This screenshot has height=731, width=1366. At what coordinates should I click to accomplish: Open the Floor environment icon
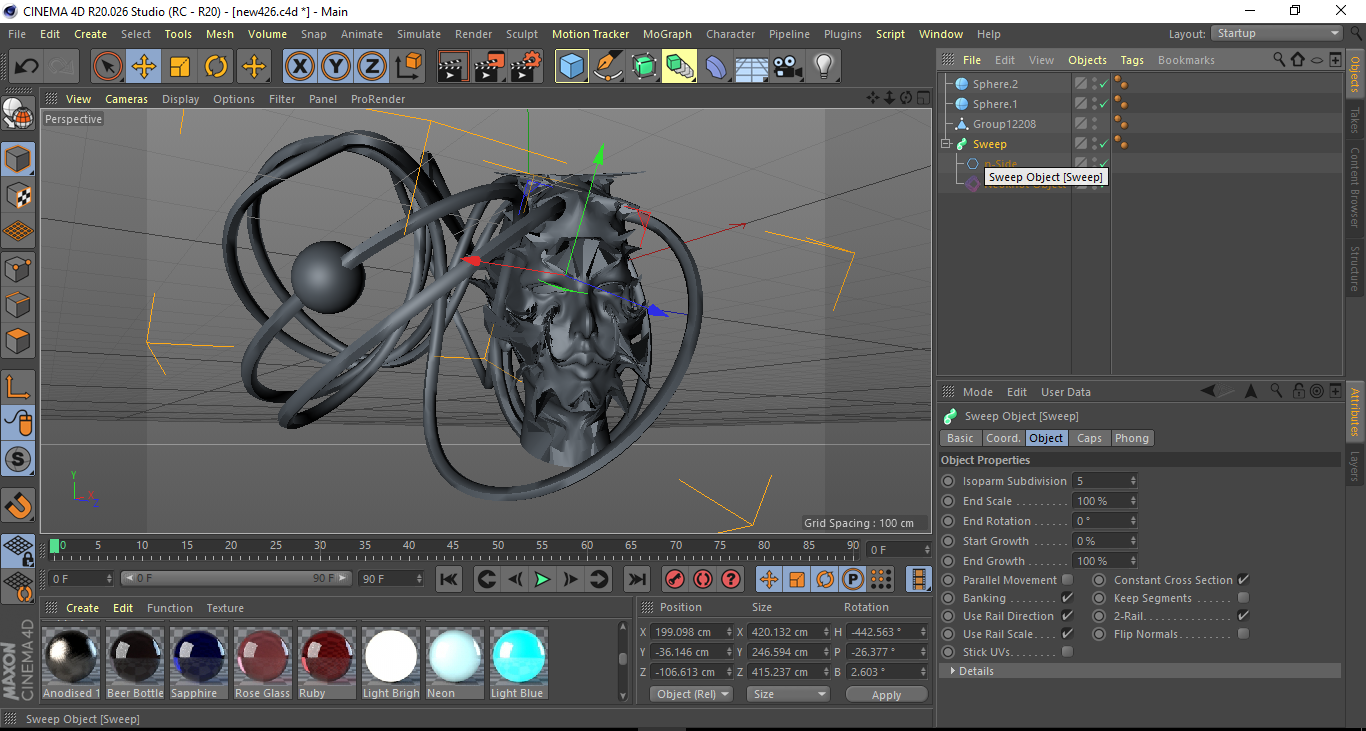coord(752,67)
